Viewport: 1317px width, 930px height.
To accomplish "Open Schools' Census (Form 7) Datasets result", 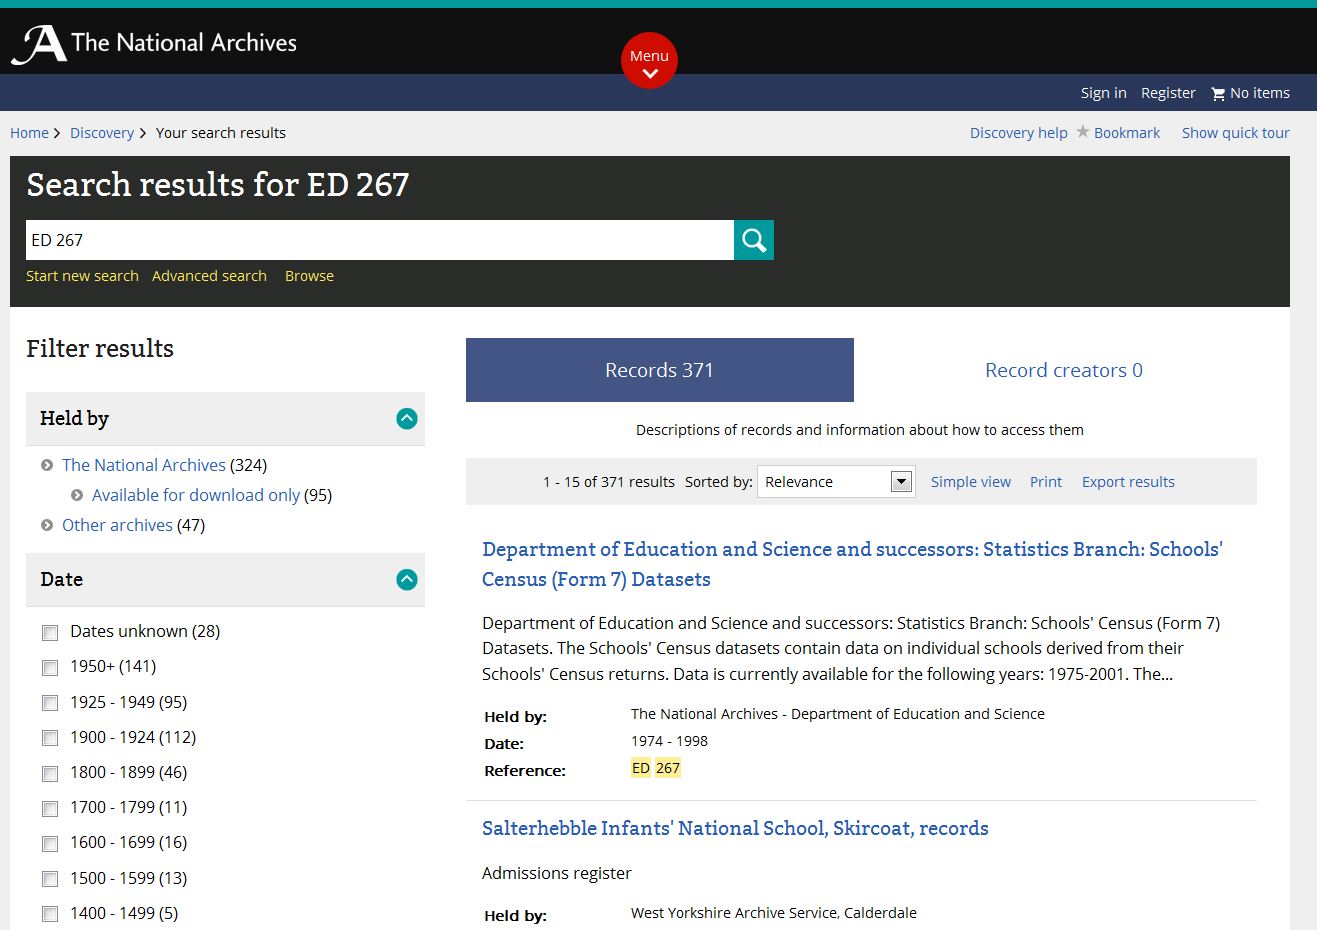I will click(852, 564).
